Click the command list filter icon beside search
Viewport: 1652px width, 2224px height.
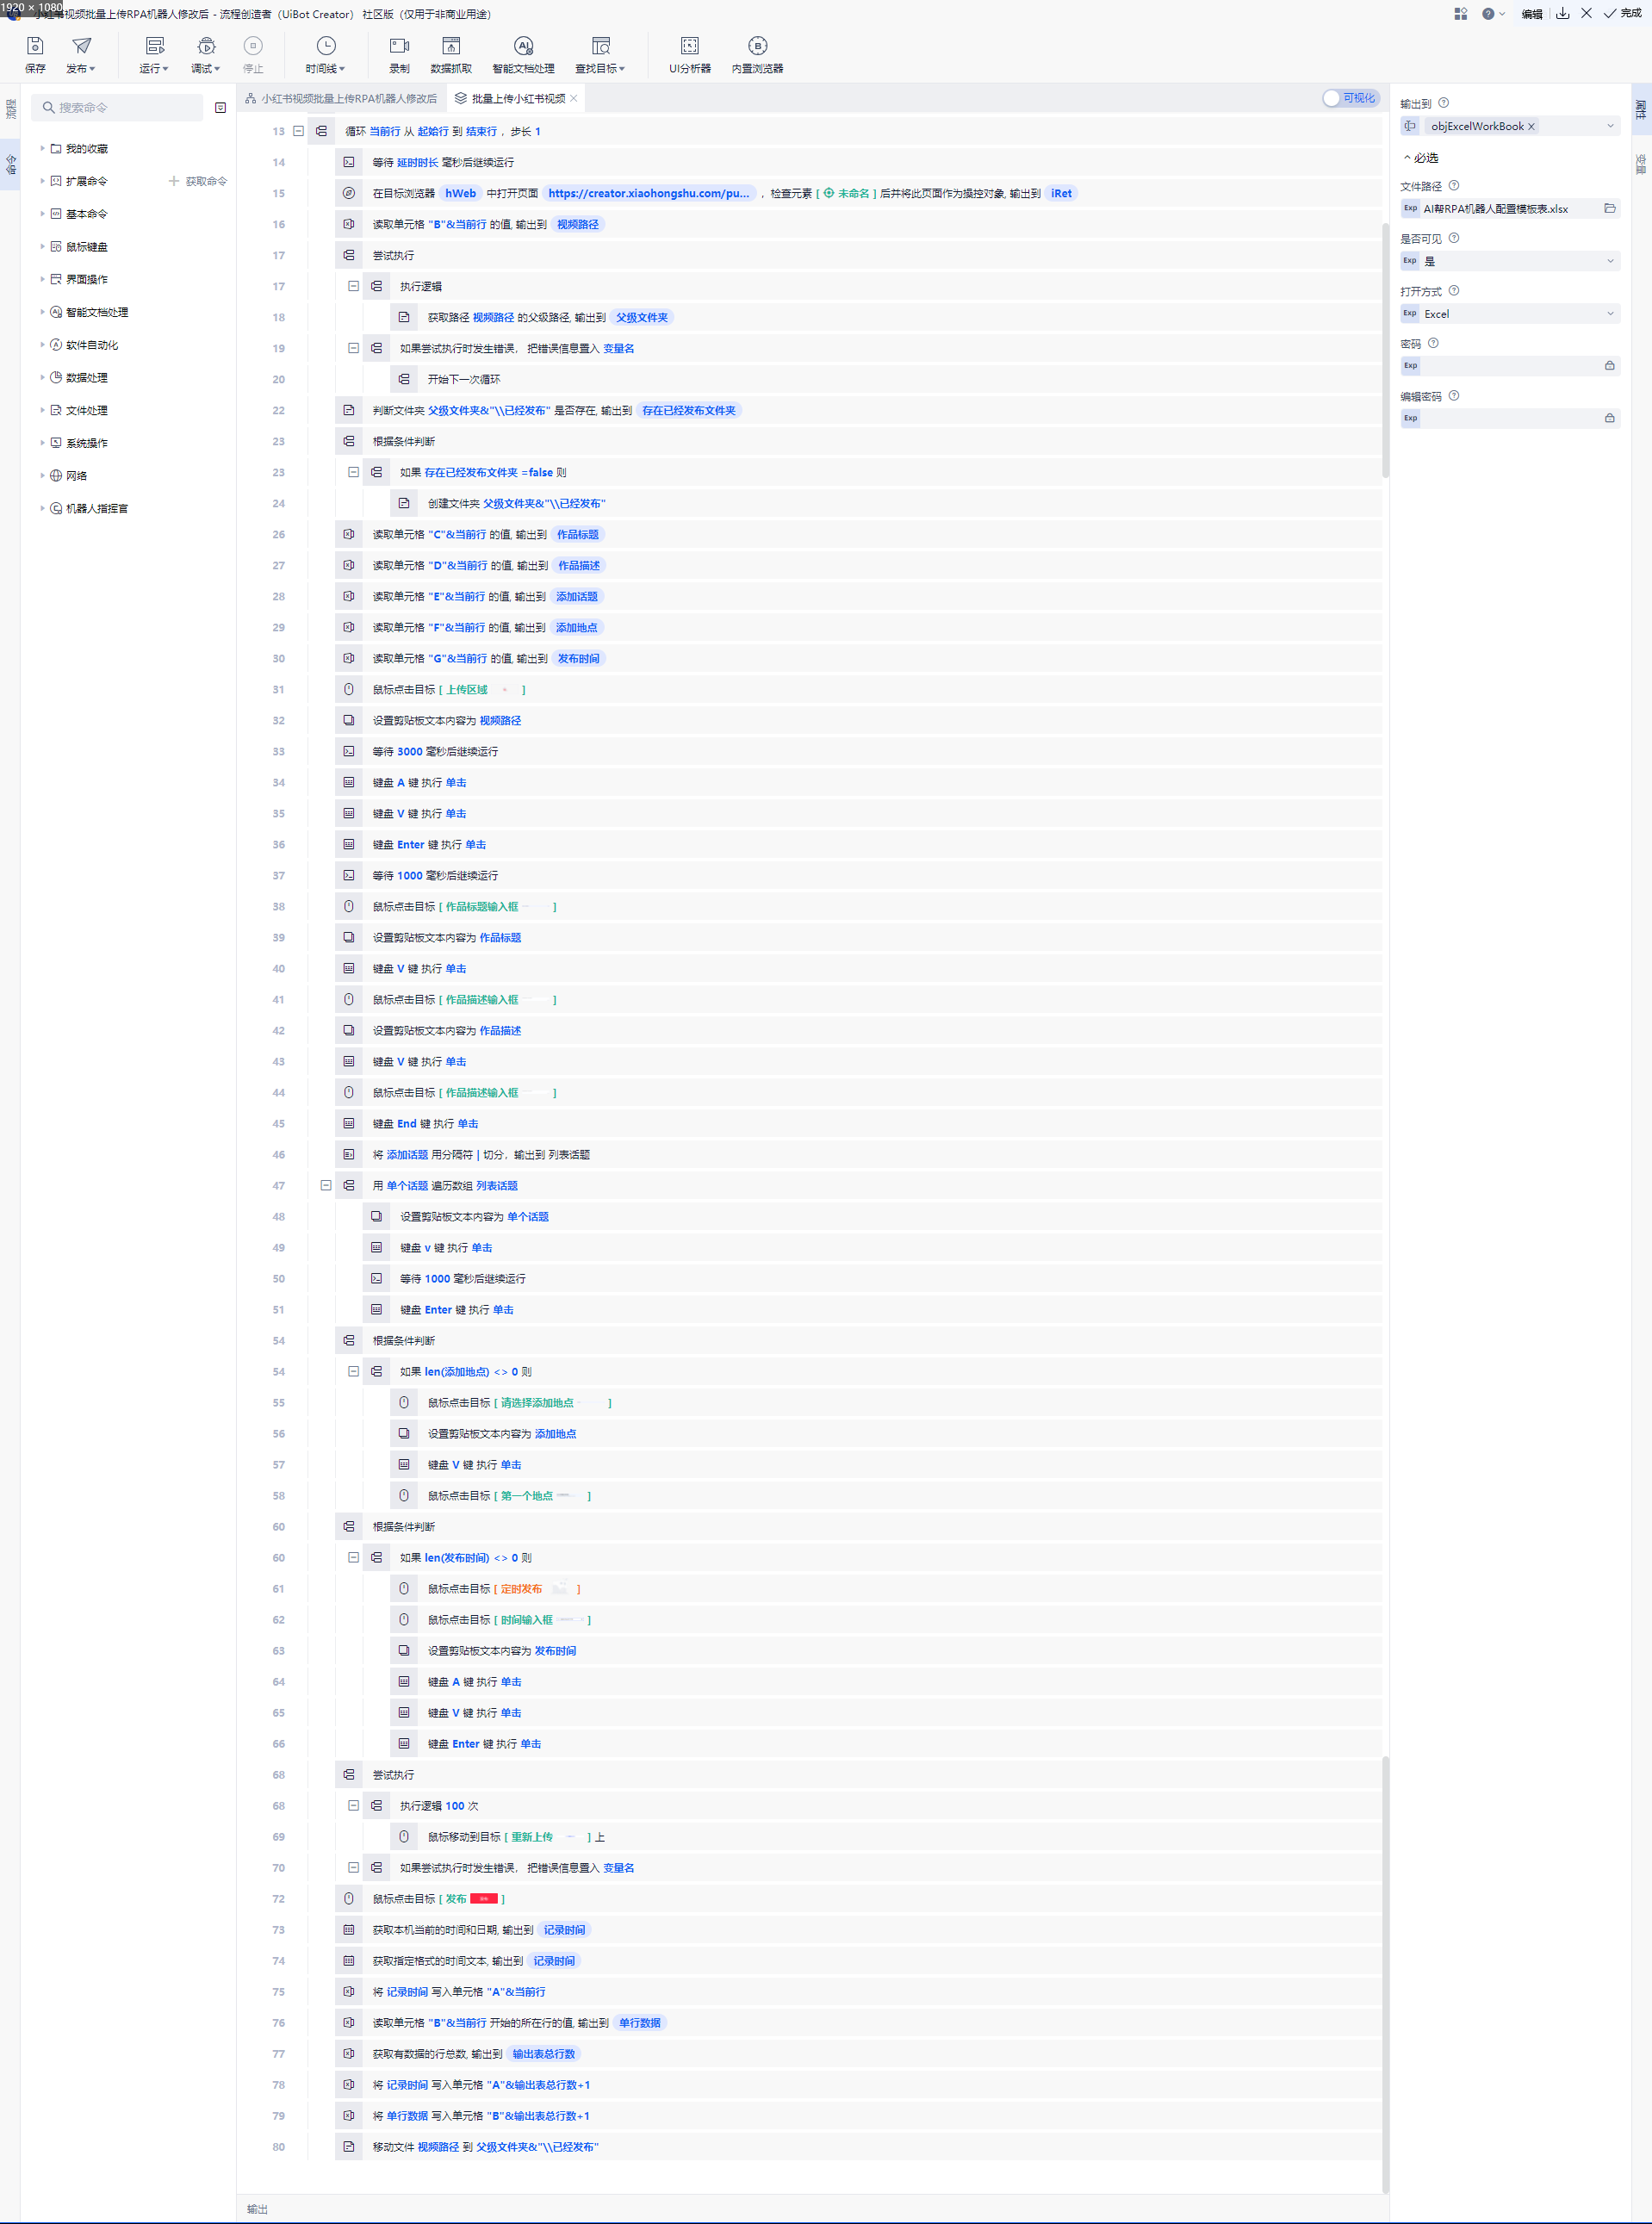point(220,107)
